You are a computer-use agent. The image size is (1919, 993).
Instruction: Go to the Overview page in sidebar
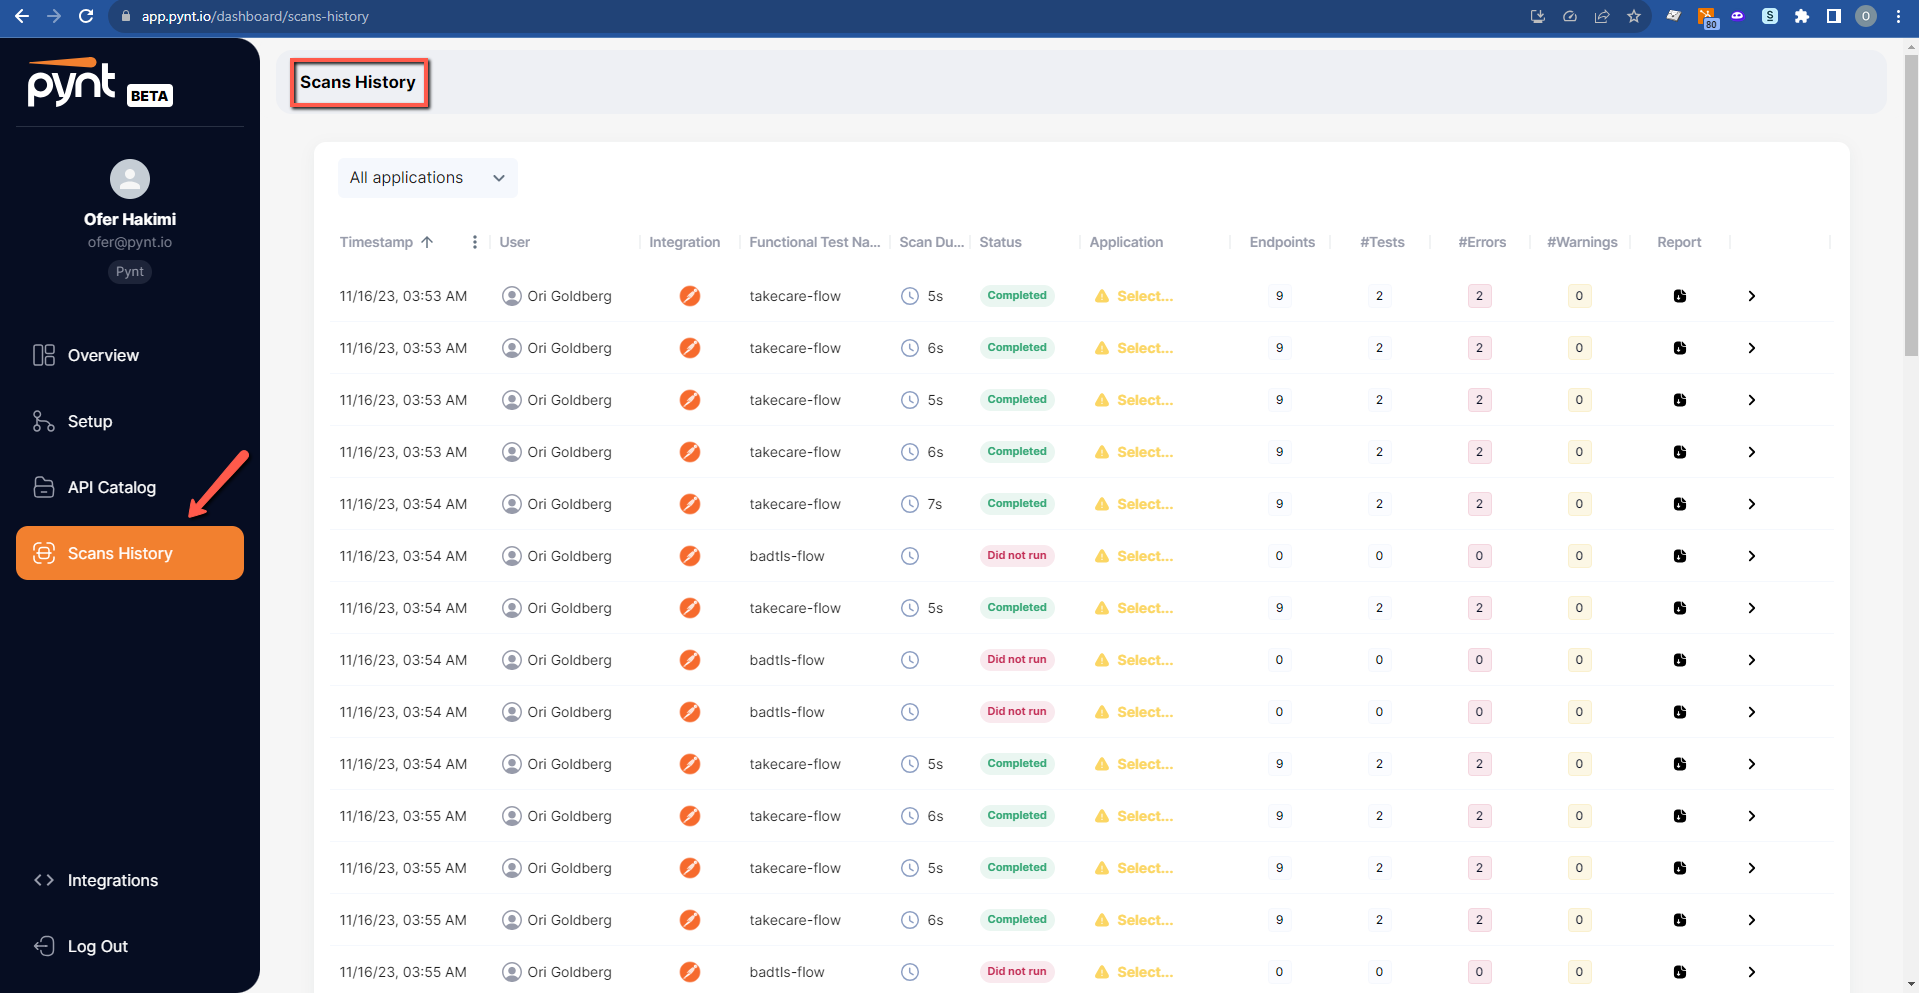103,355
